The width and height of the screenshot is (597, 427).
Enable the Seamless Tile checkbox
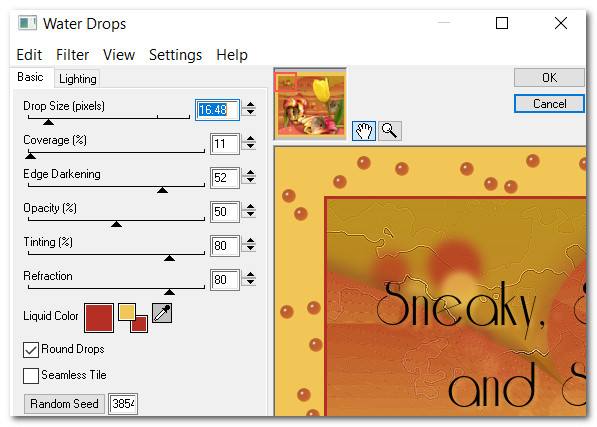tap(31, 376)
